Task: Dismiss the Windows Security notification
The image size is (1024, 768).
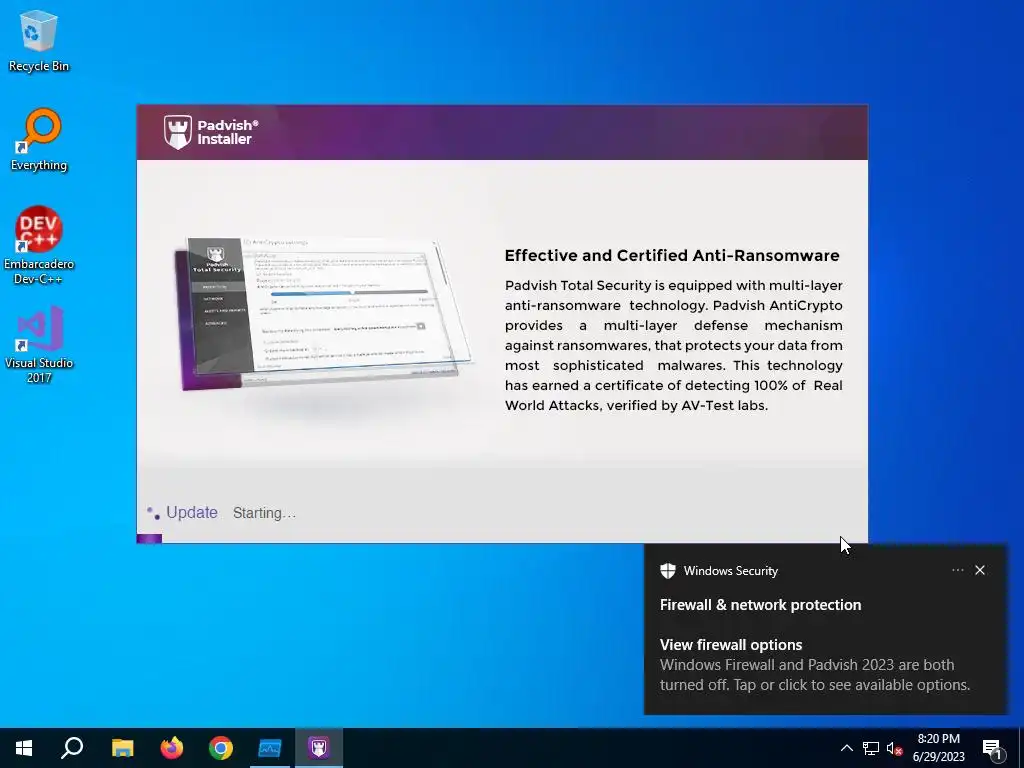Action: tap(980, 570)
